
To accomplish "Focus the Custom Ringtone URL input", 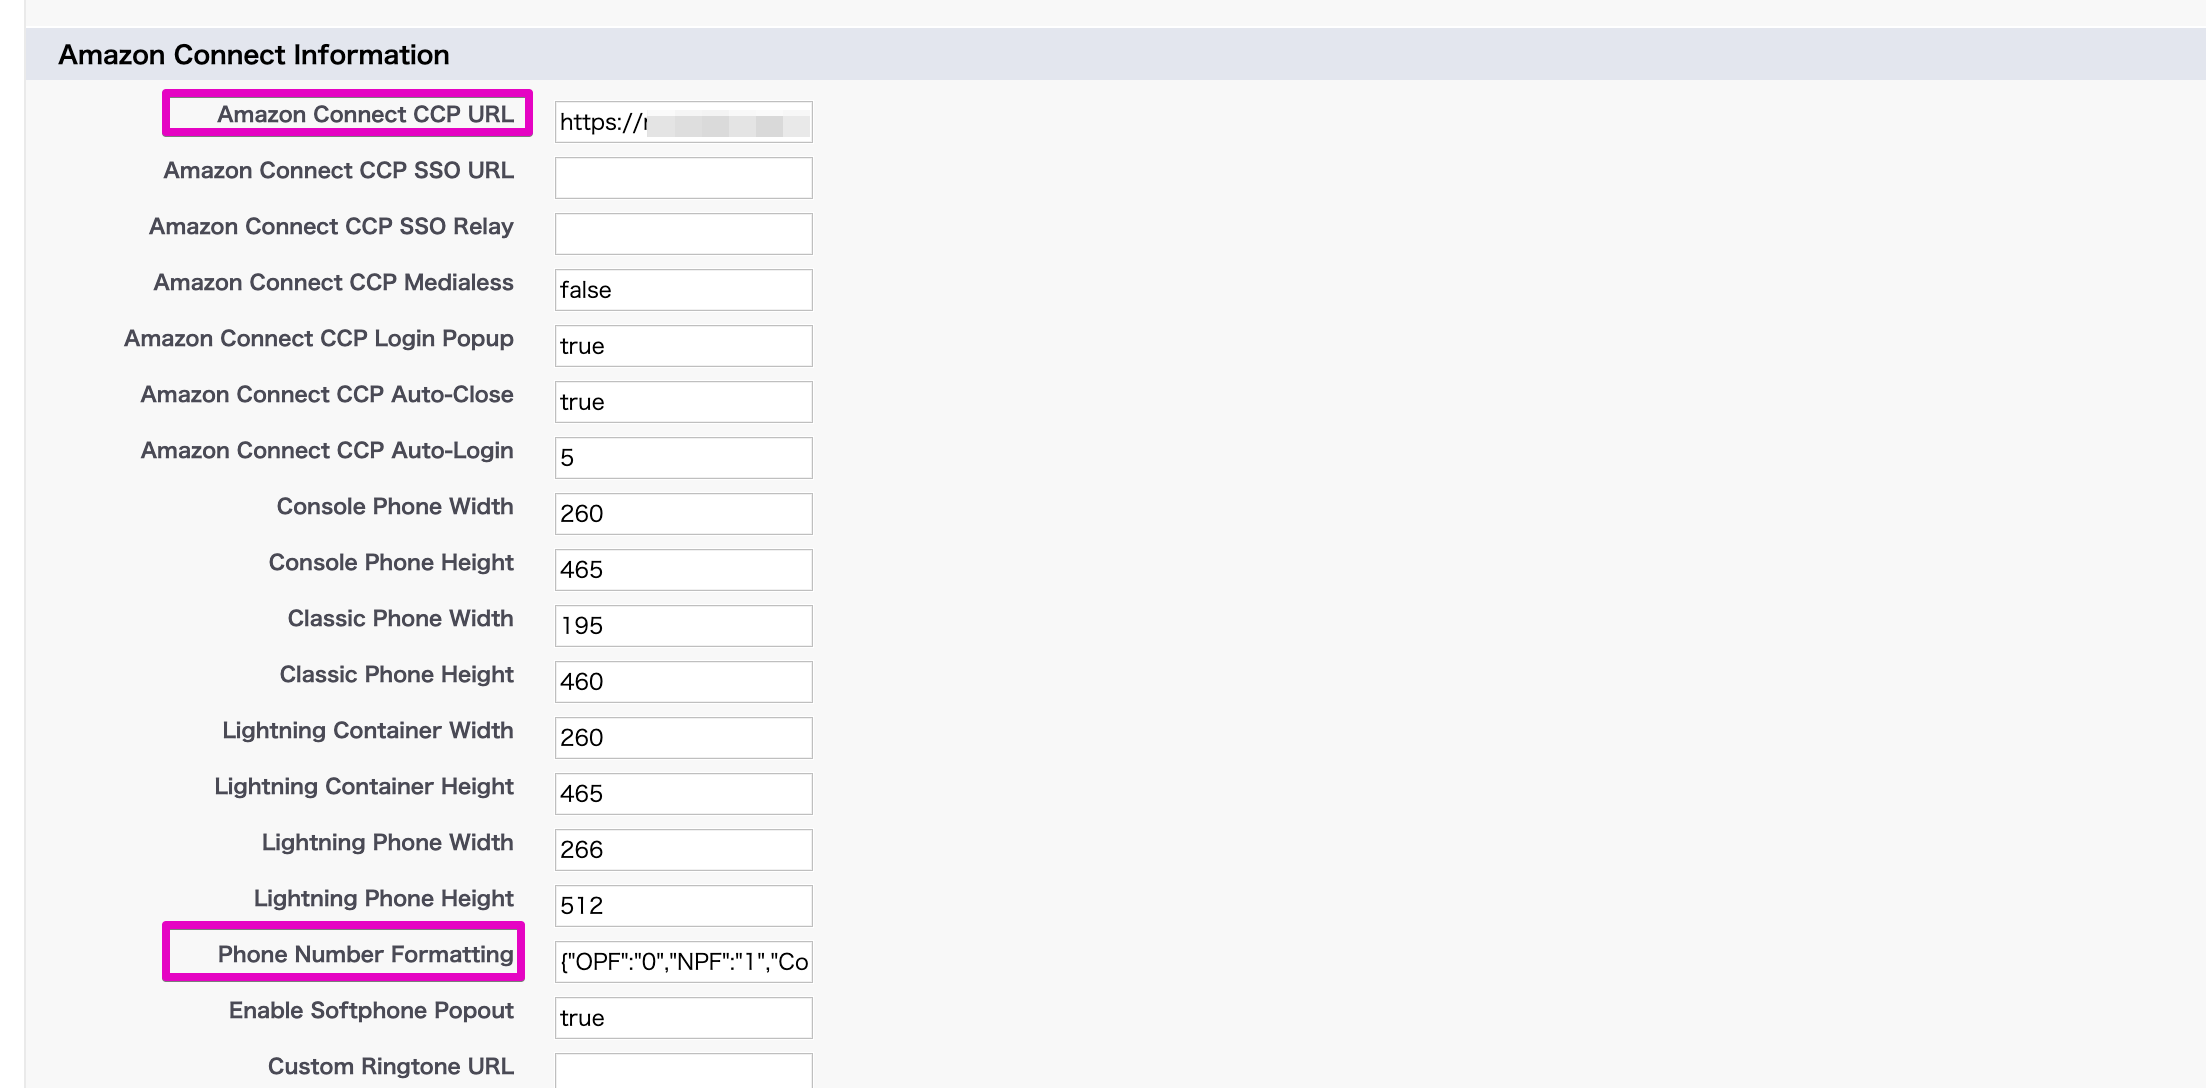I will click(684, 1071).
